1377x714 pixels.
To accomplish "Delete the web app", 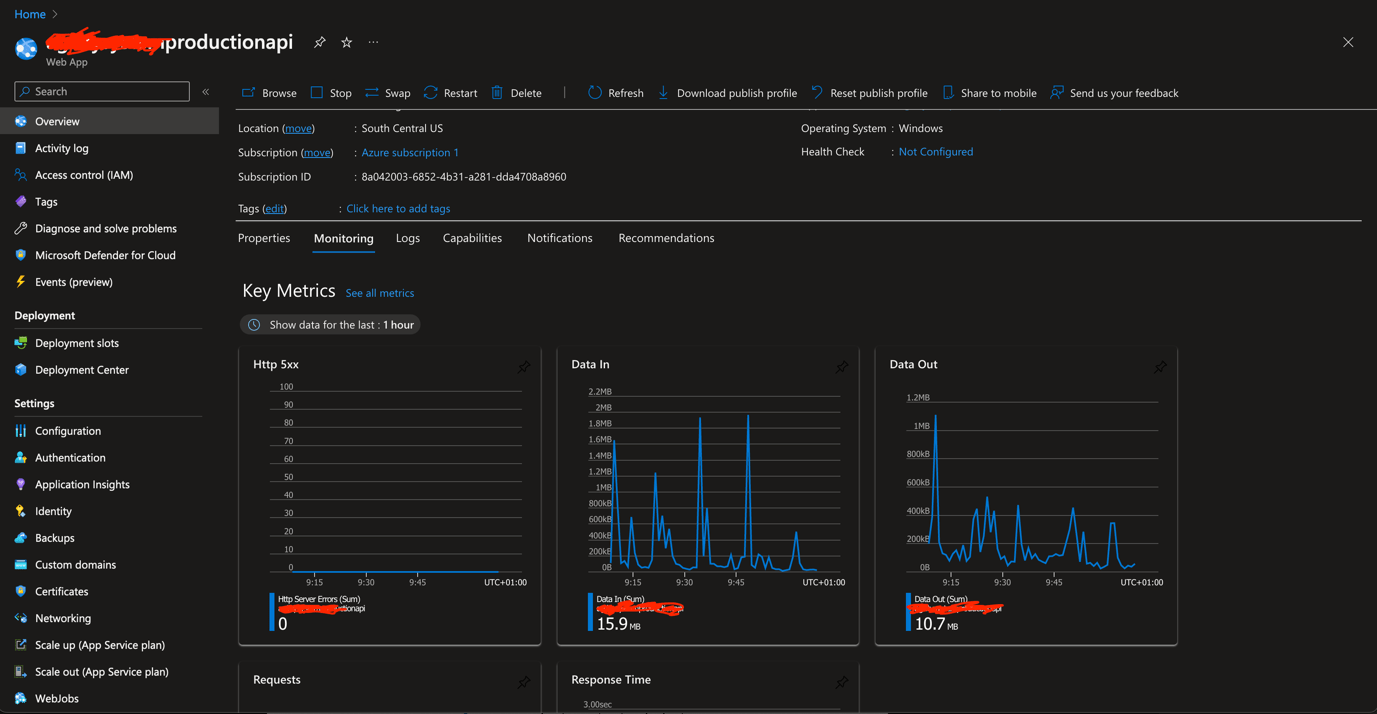I will (x=516, y=93).
